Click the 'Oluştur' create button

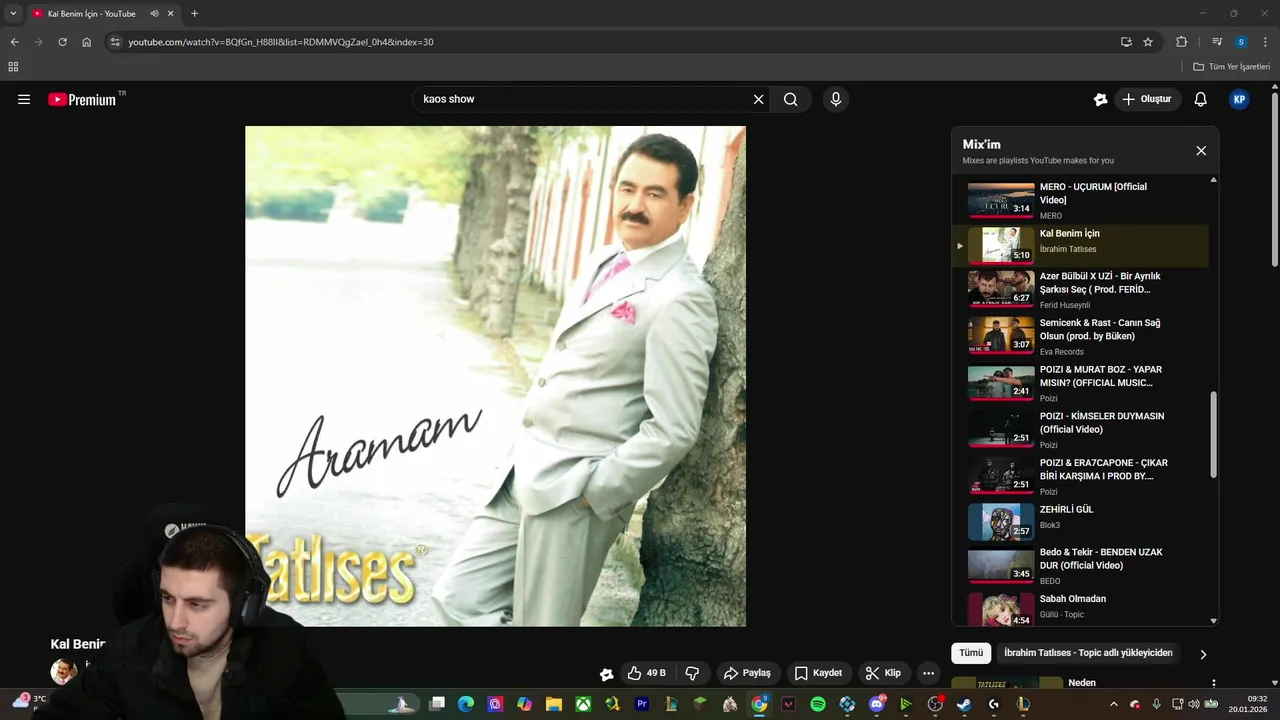tap(1148, 99)
